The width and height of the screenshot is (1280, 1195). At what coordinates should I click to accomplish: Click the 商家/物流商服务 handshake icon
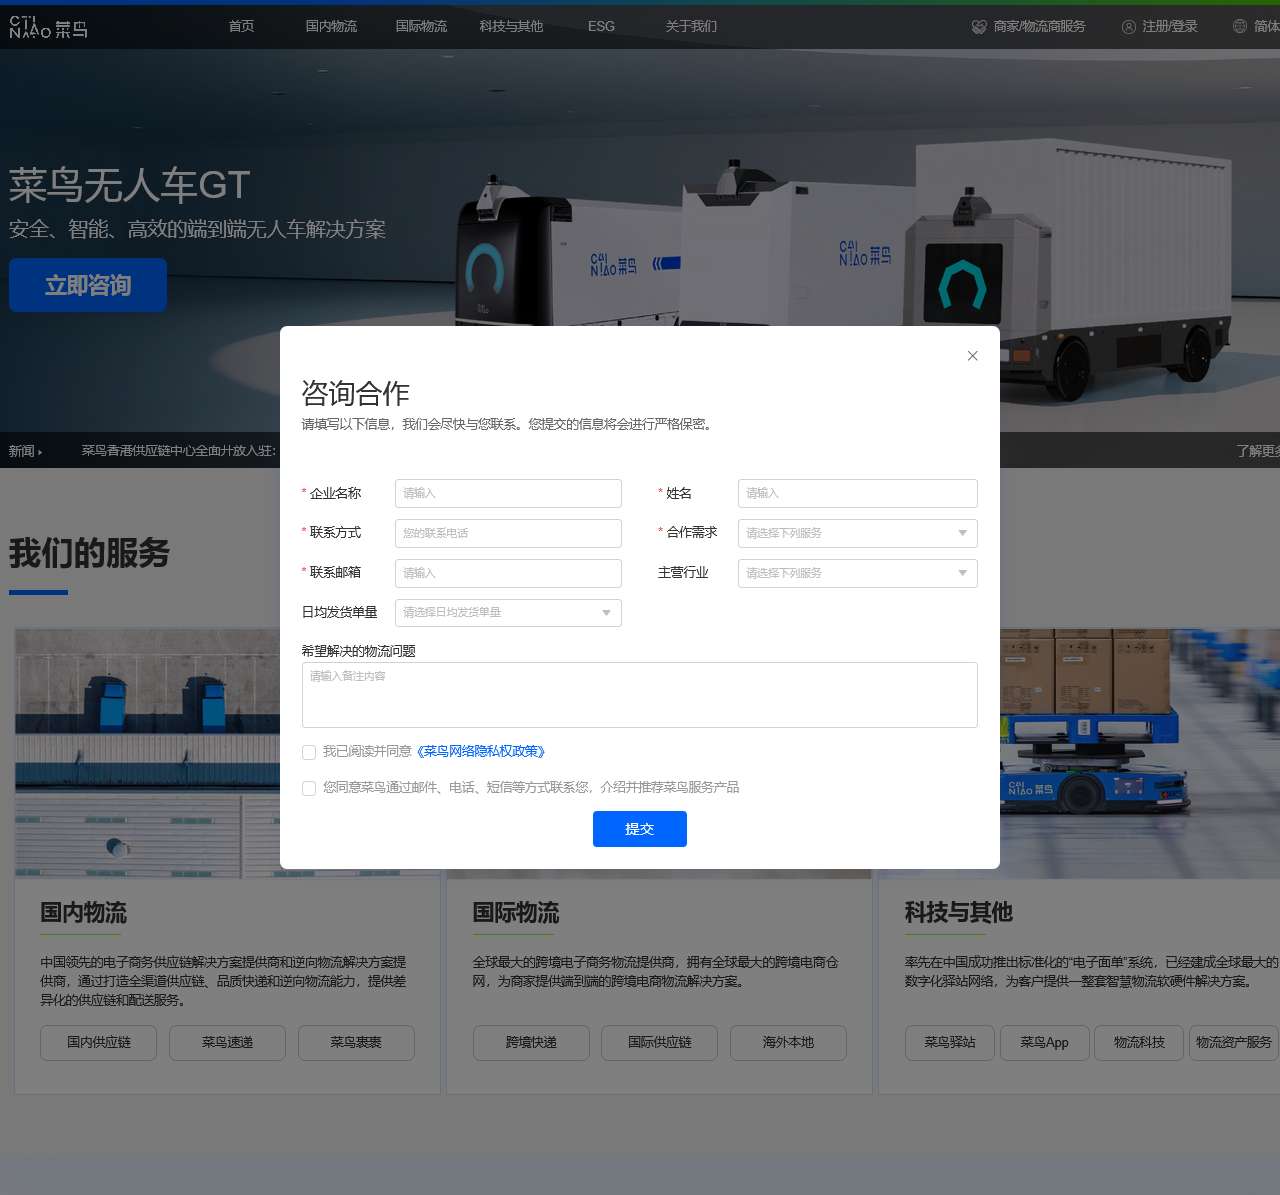click(979, 27)
